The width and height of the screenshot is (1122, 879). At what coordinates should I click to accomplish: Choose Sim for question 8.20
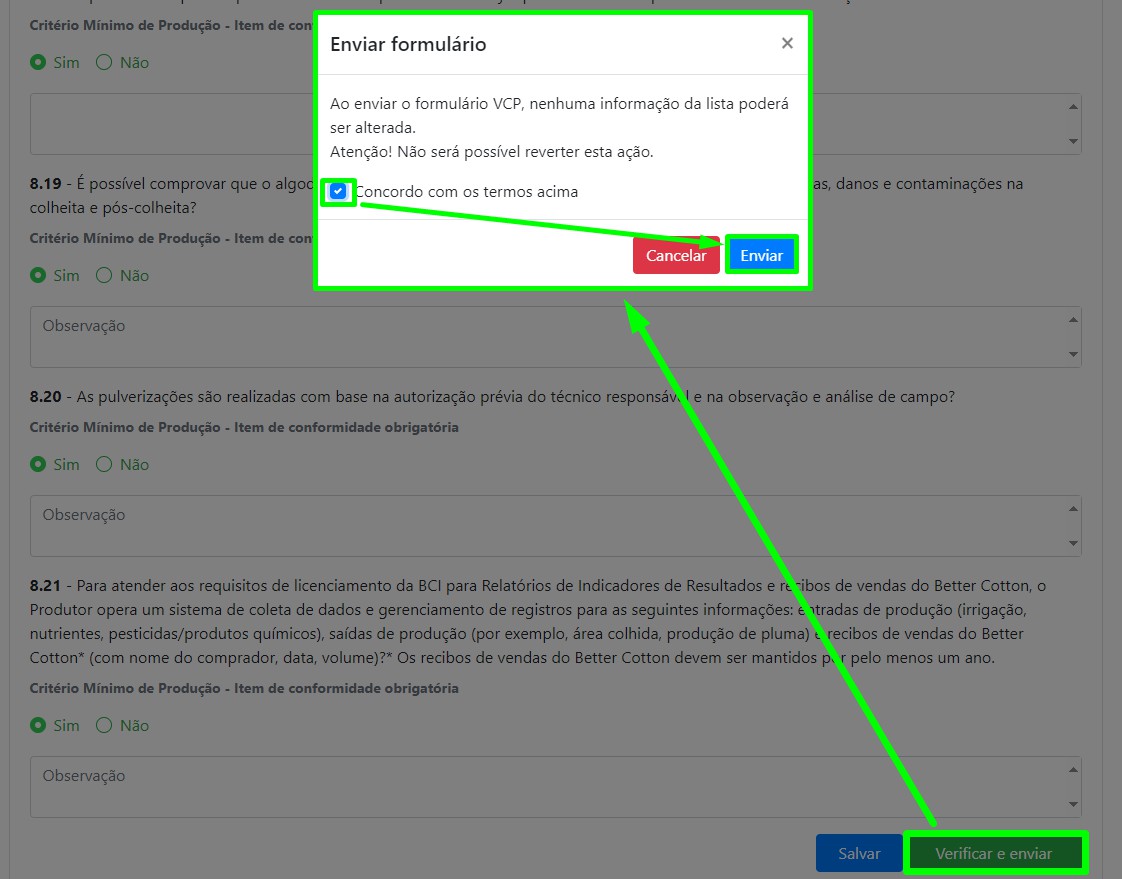pyautogui.click(x=38, y=464)
